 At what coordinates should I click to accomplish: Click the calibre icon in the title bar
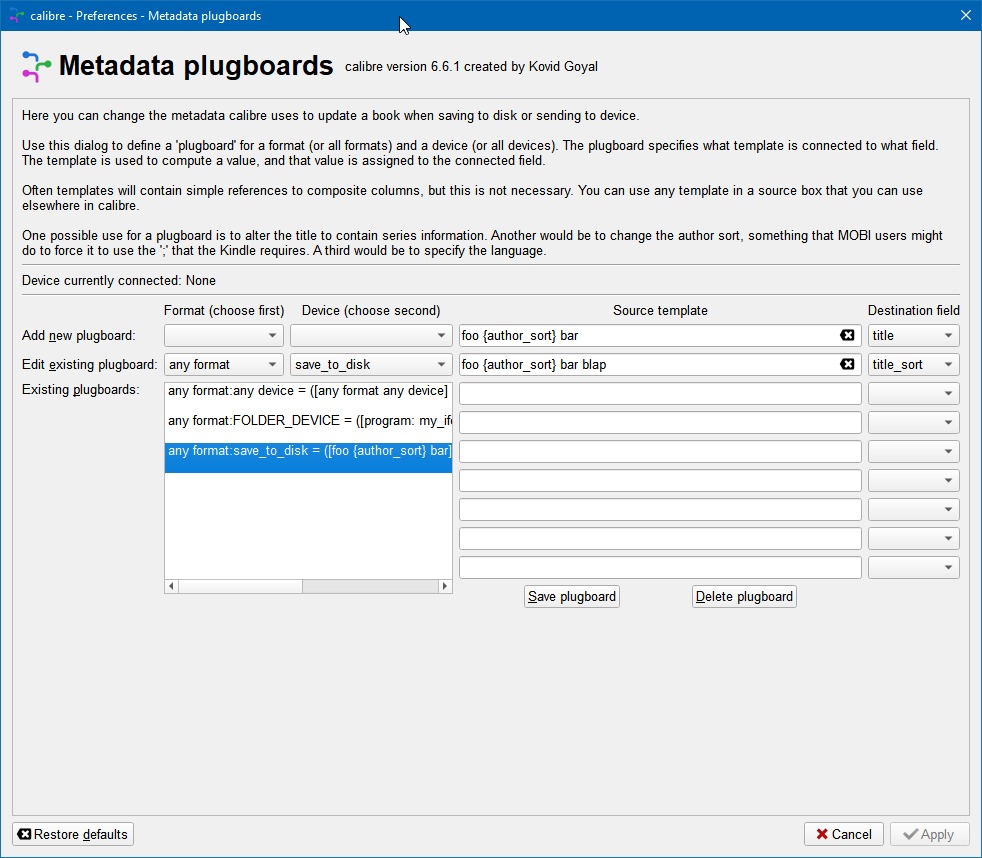coord(16,15)
